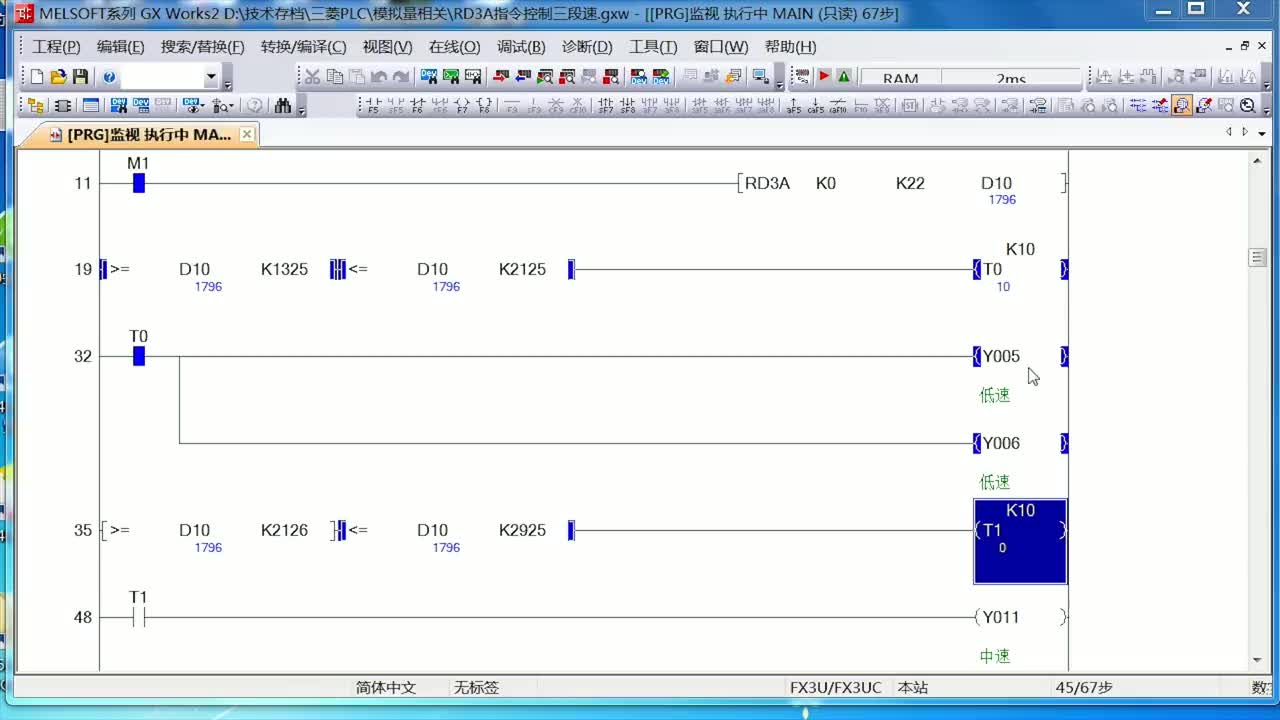Click the caF10 invert result icon
Viewport: 1280px width, 720px height.
tap(838, 105)
